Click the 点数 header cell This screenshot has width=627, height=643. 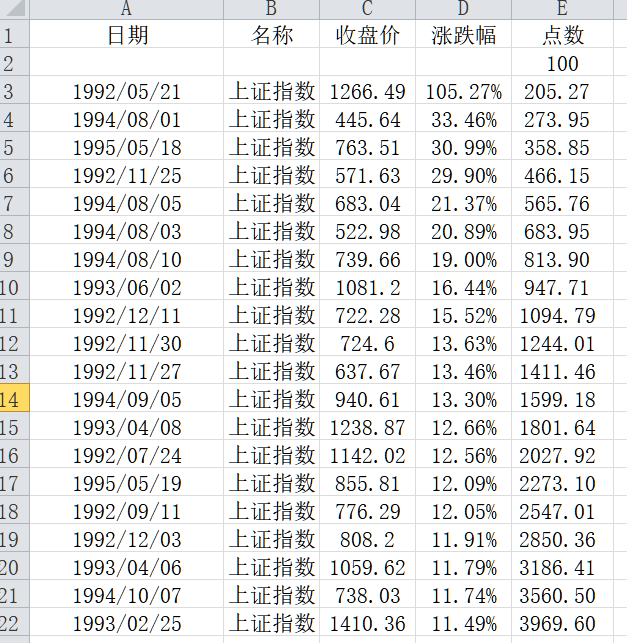tap(562, 34)
